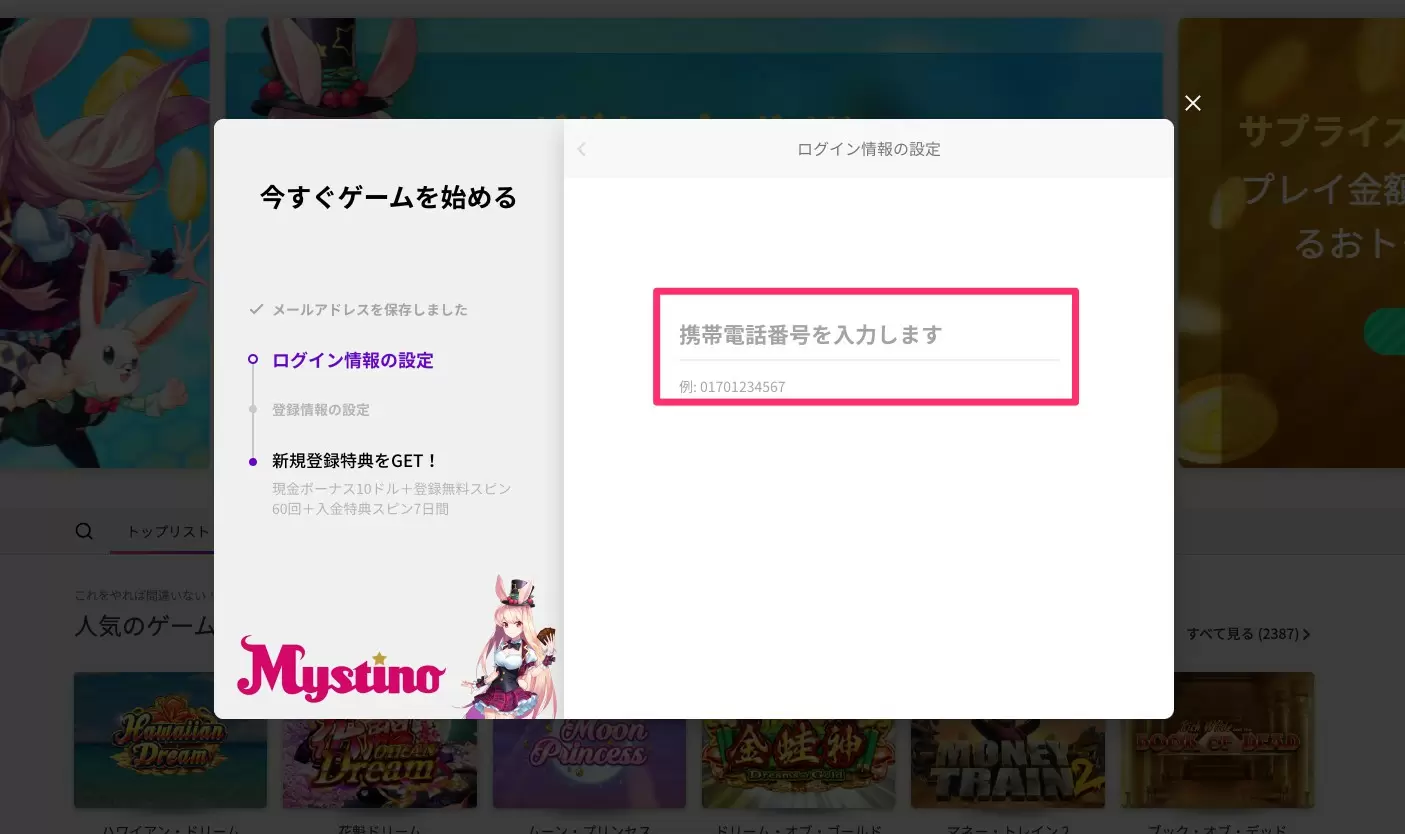
Task: Click the bunny girl mascot illustration
Action: 510,648
